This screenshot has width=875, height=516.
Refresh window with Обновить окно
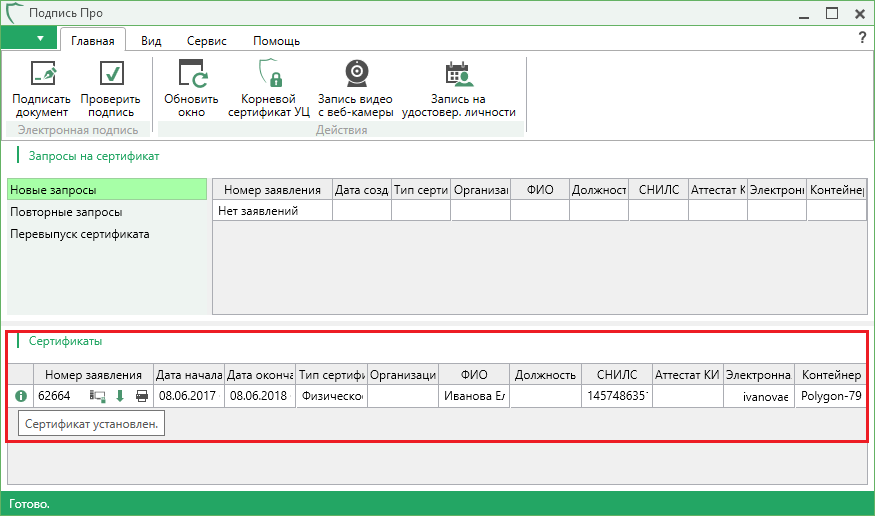coord(191,75)
